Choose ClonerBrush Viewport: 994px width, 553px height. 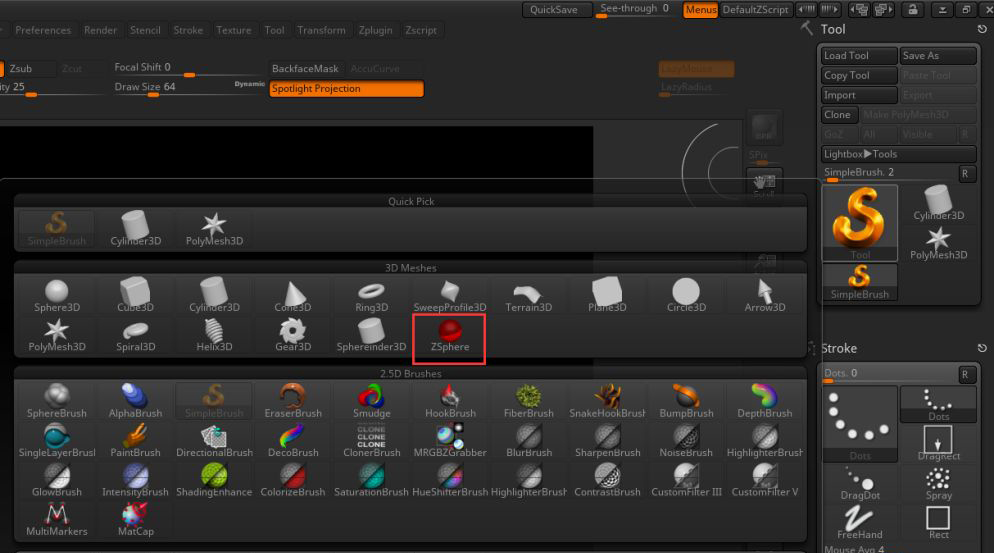[371, 441]
